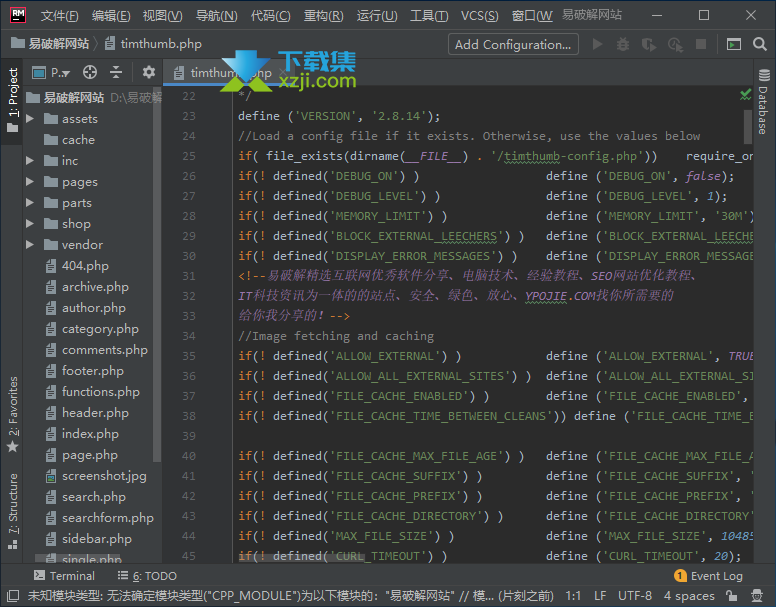Click Add Configuration button

pyautogui.click(x=513, y=45)
